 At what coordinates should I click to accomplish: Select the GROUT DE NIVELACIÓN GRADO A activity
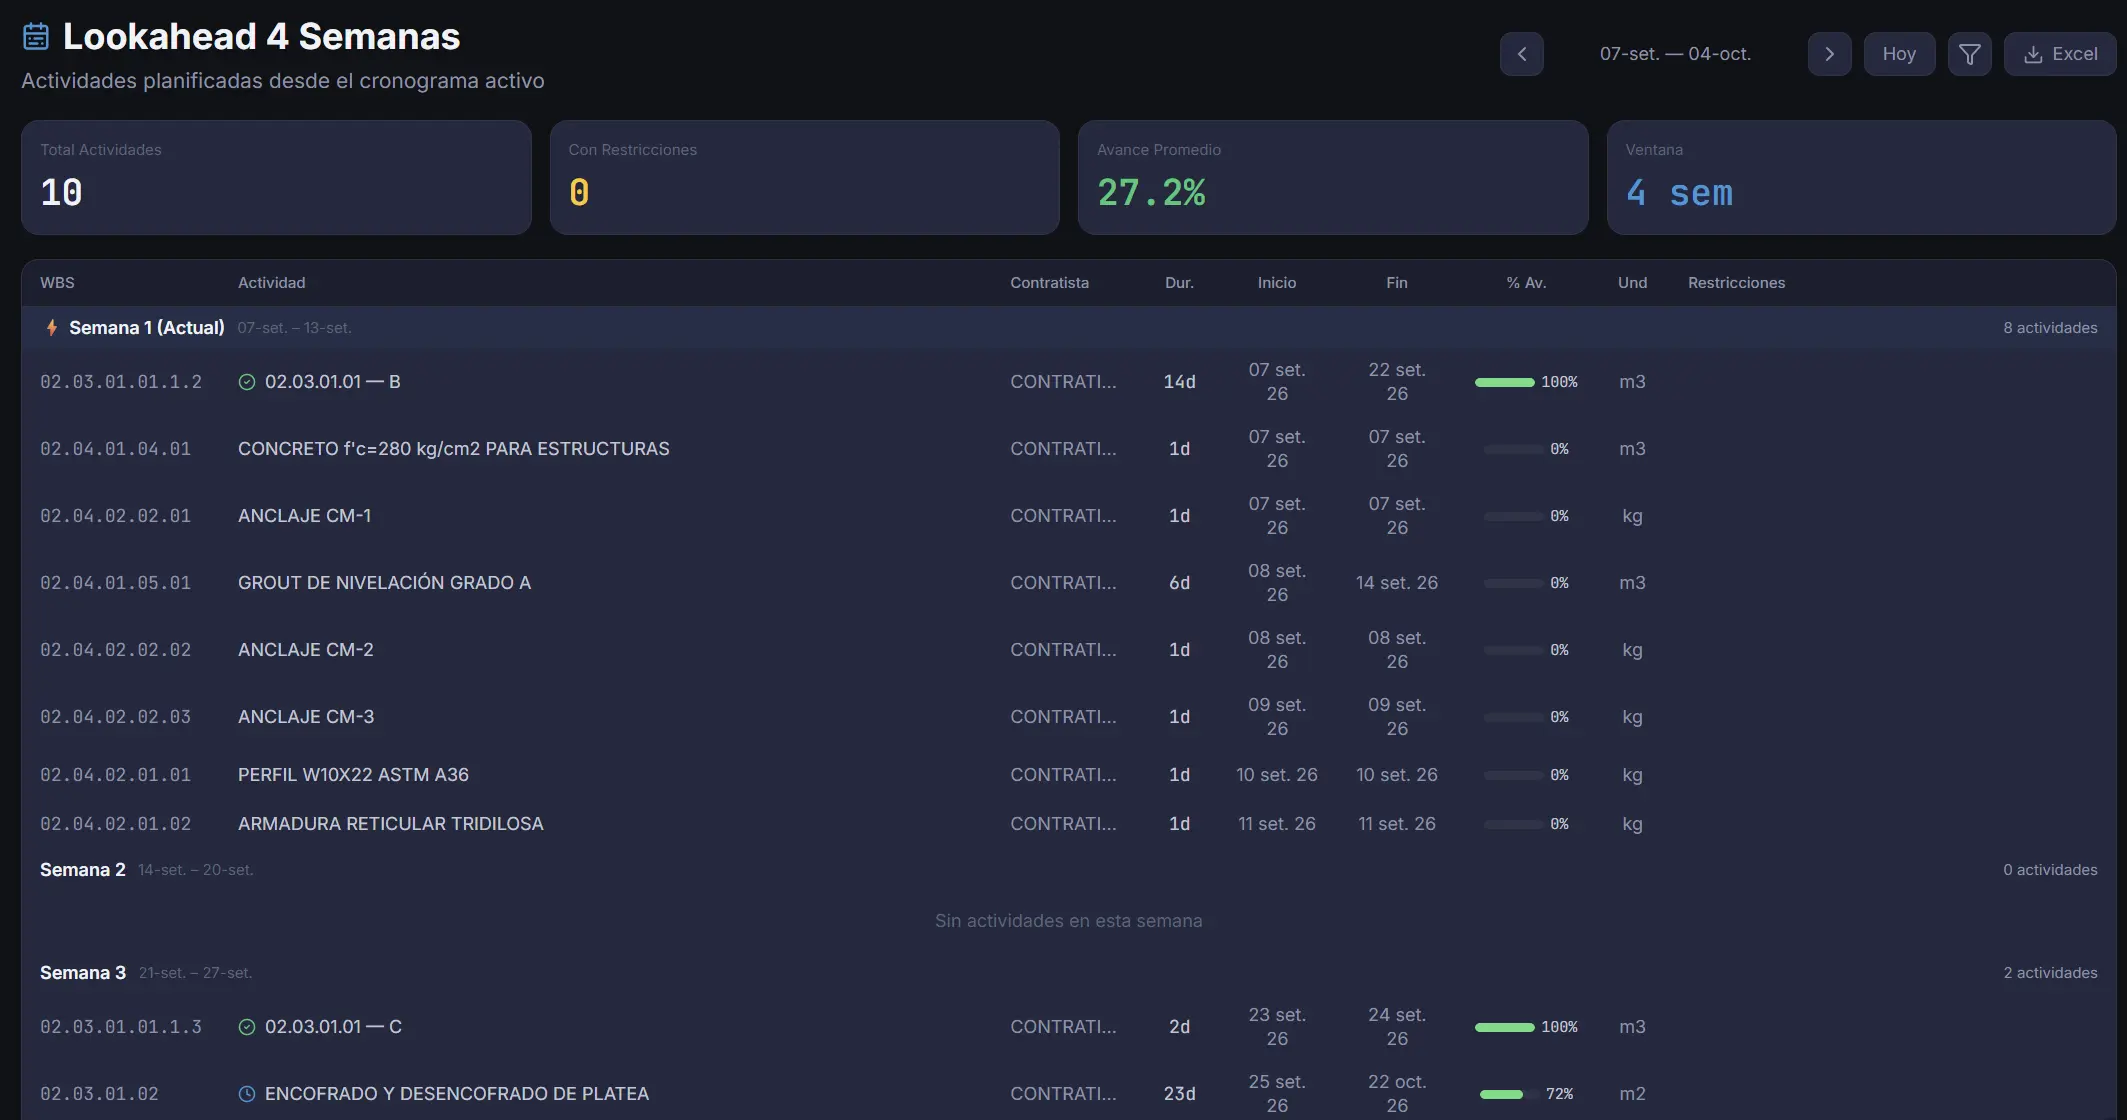pos(384,583)
